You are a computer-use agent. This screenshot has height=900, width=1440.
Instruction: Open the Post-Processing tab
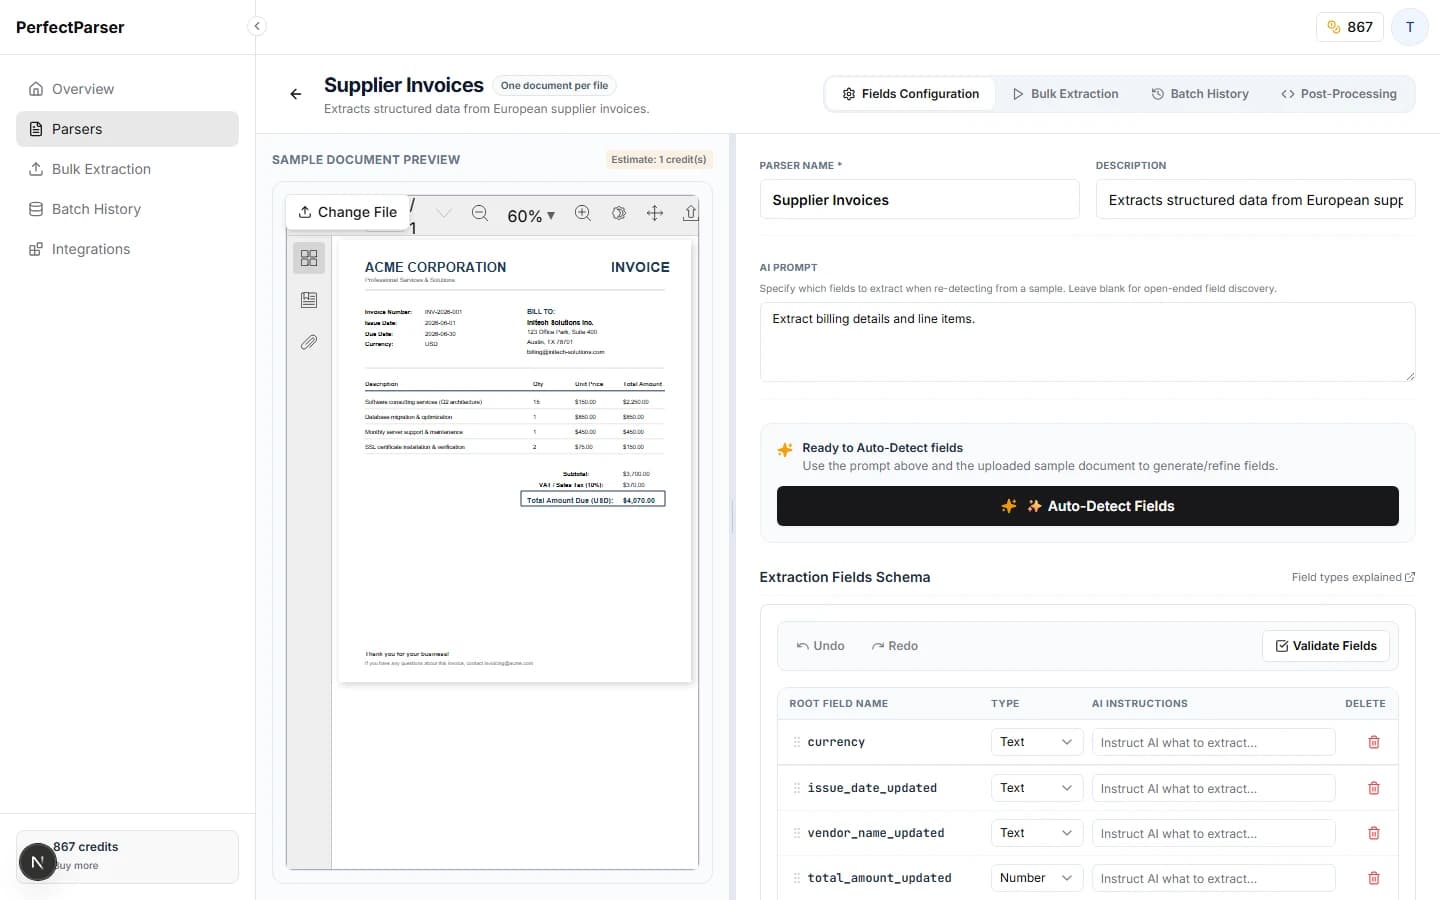tap(1339, 94)
